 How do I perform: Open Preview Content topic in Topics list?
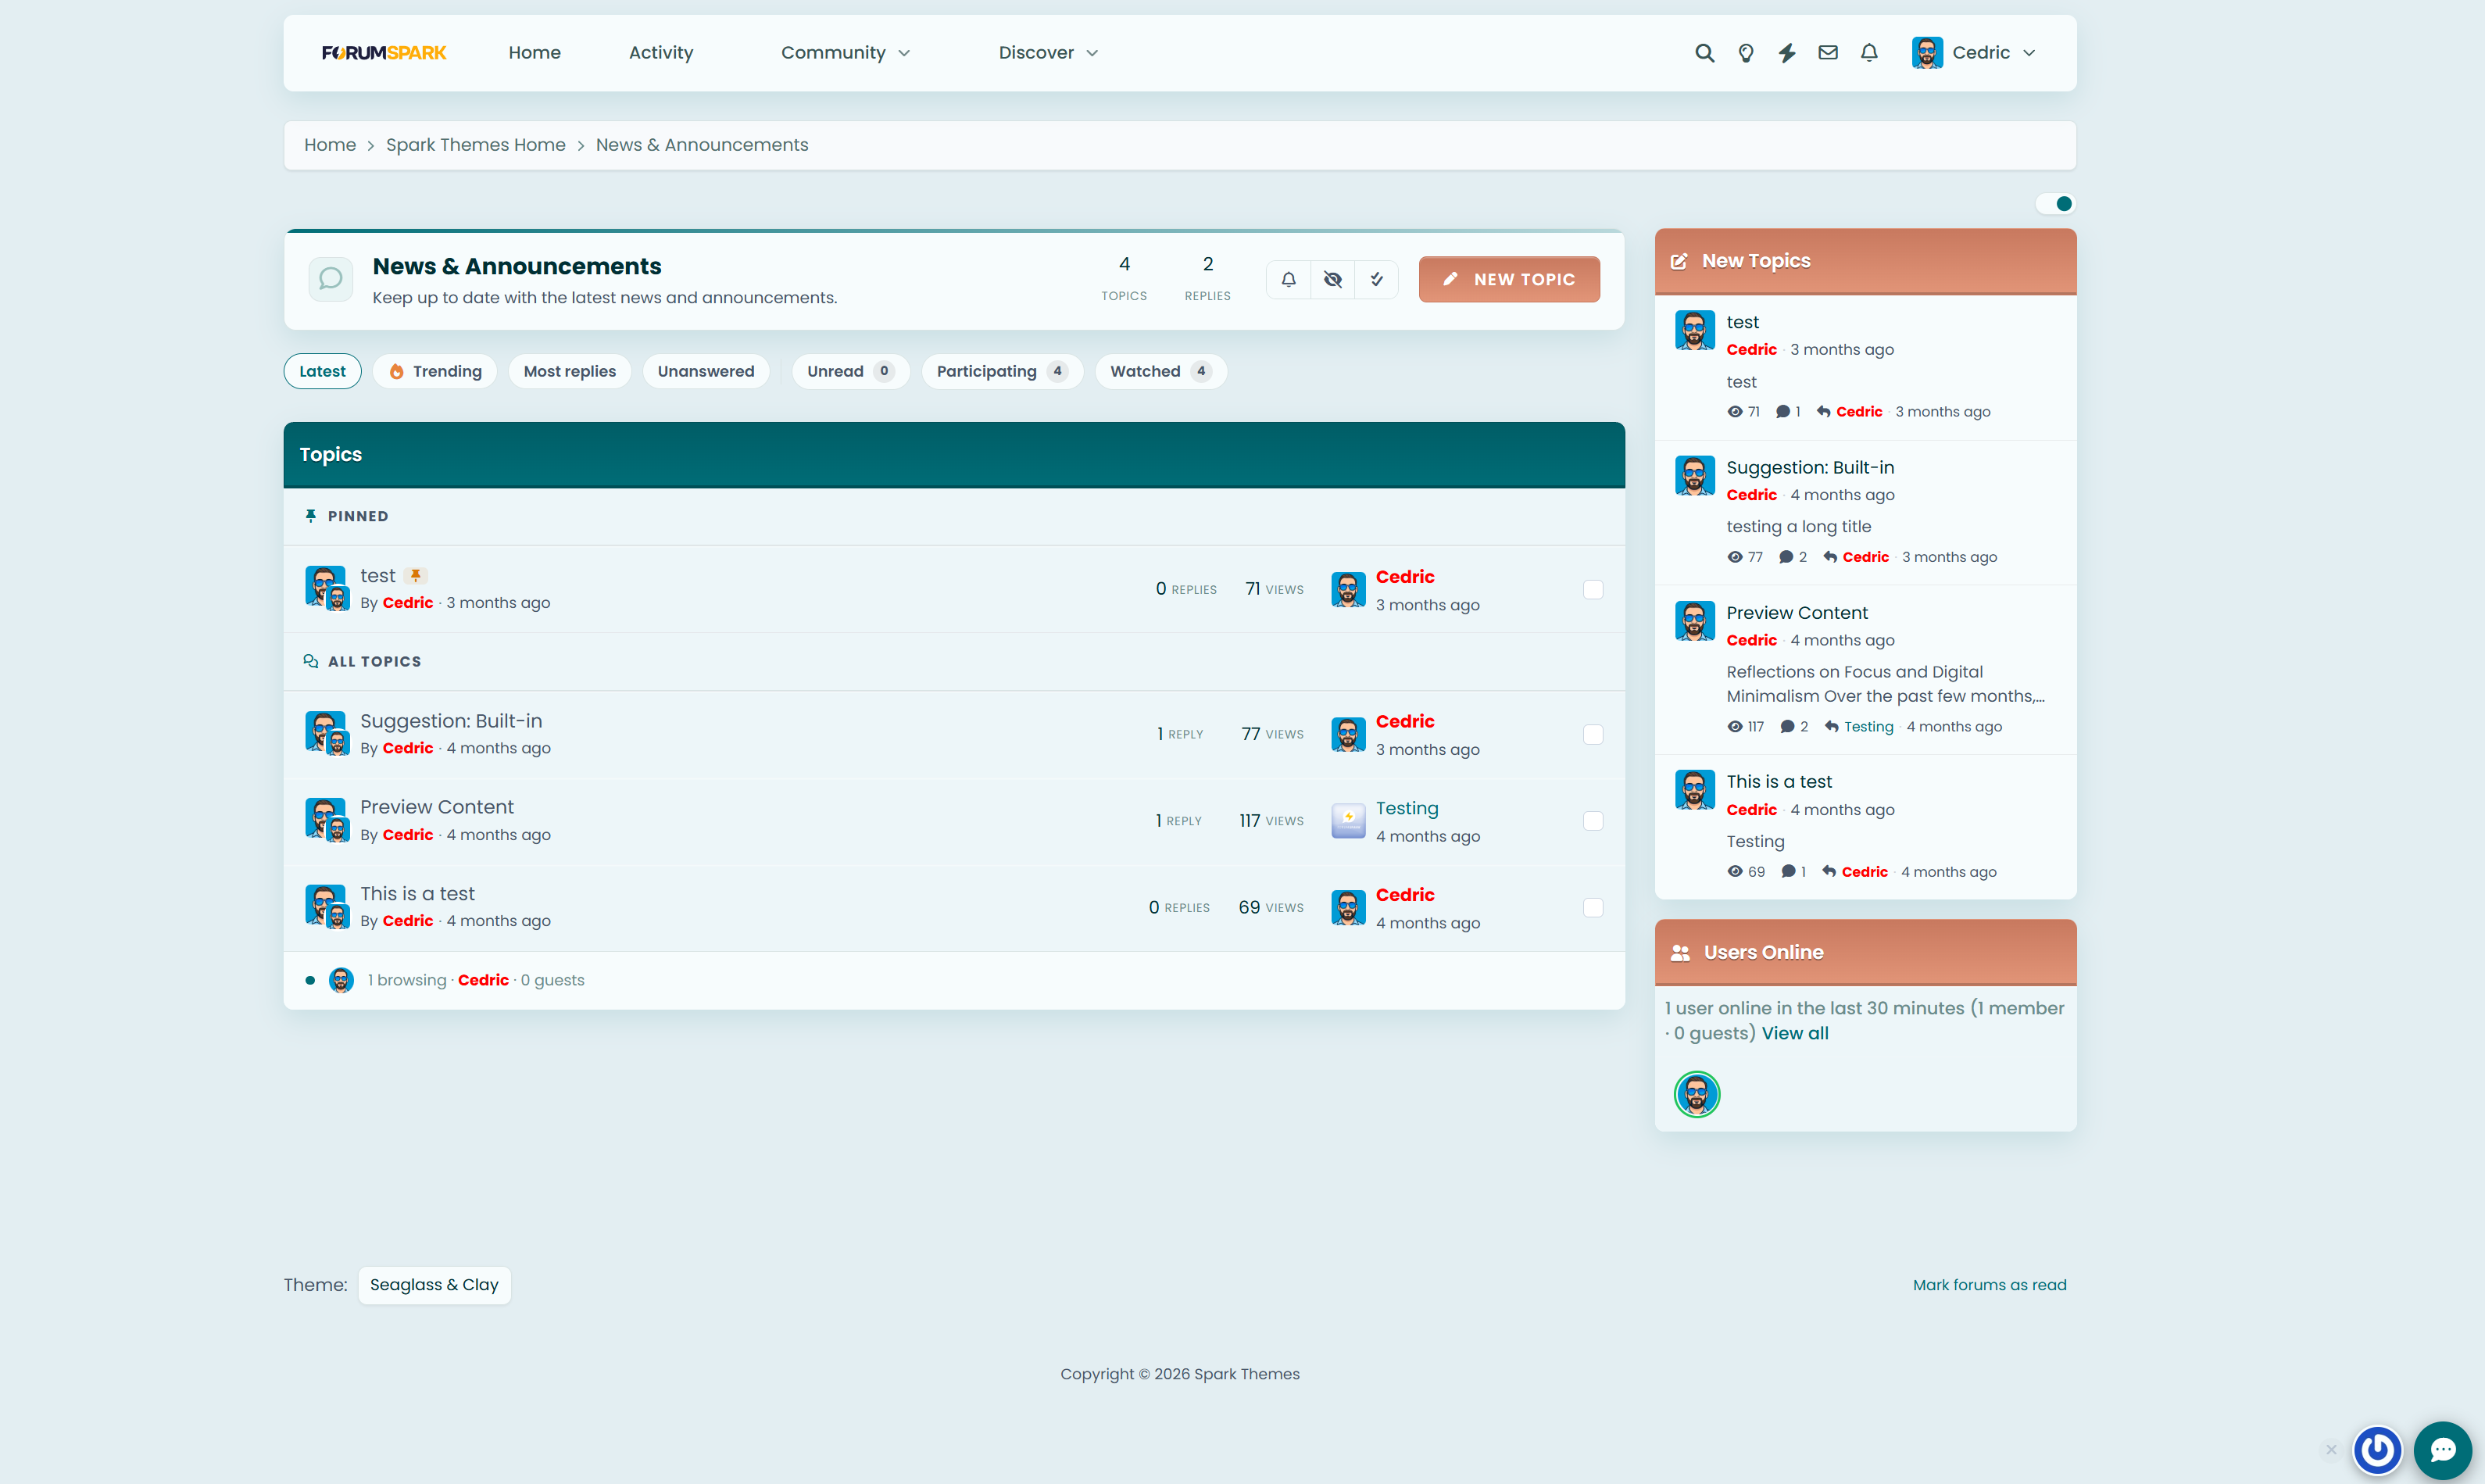pos(437,807)
